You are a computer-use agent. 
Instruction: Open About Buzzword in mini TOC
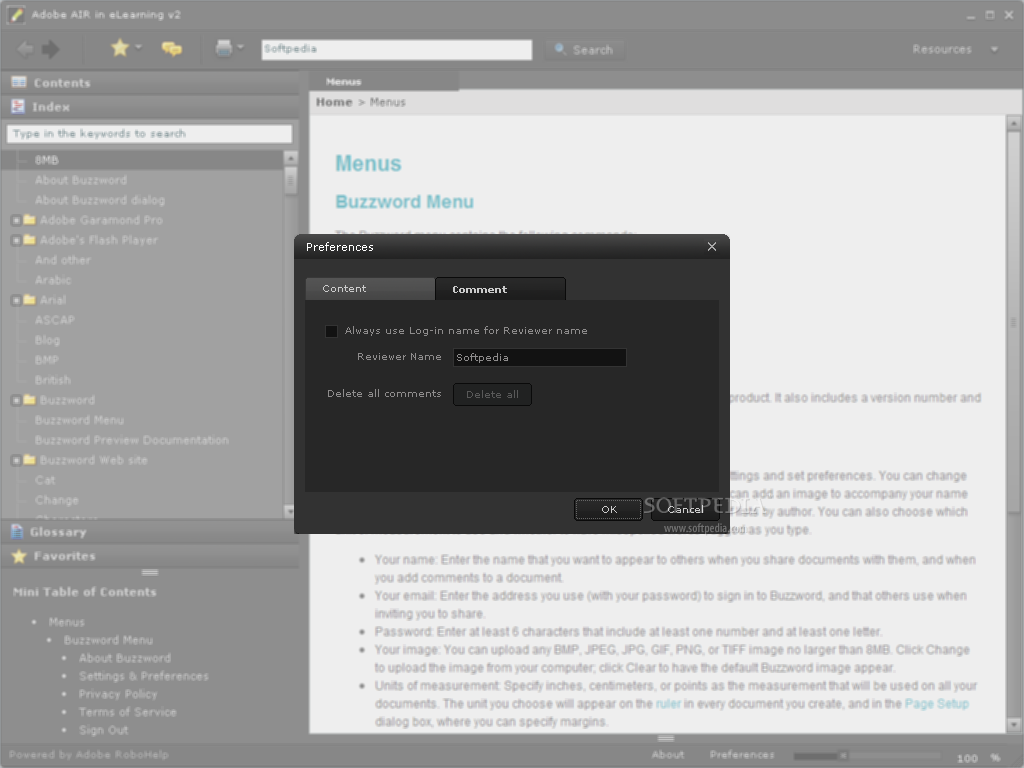coord(125,658)
